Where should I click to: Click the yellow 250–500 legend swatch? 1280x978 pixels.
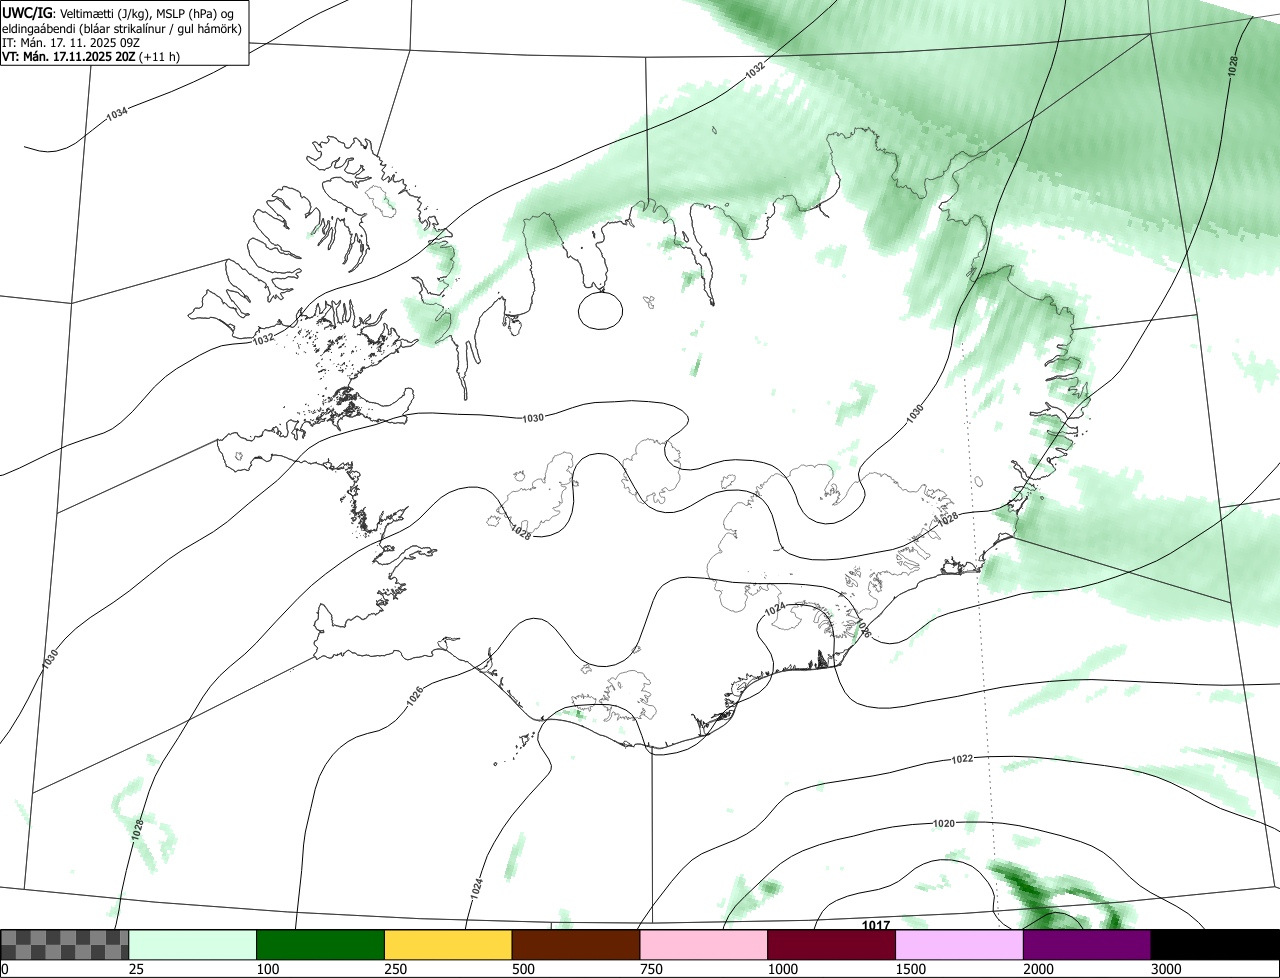tap(448, 945)
